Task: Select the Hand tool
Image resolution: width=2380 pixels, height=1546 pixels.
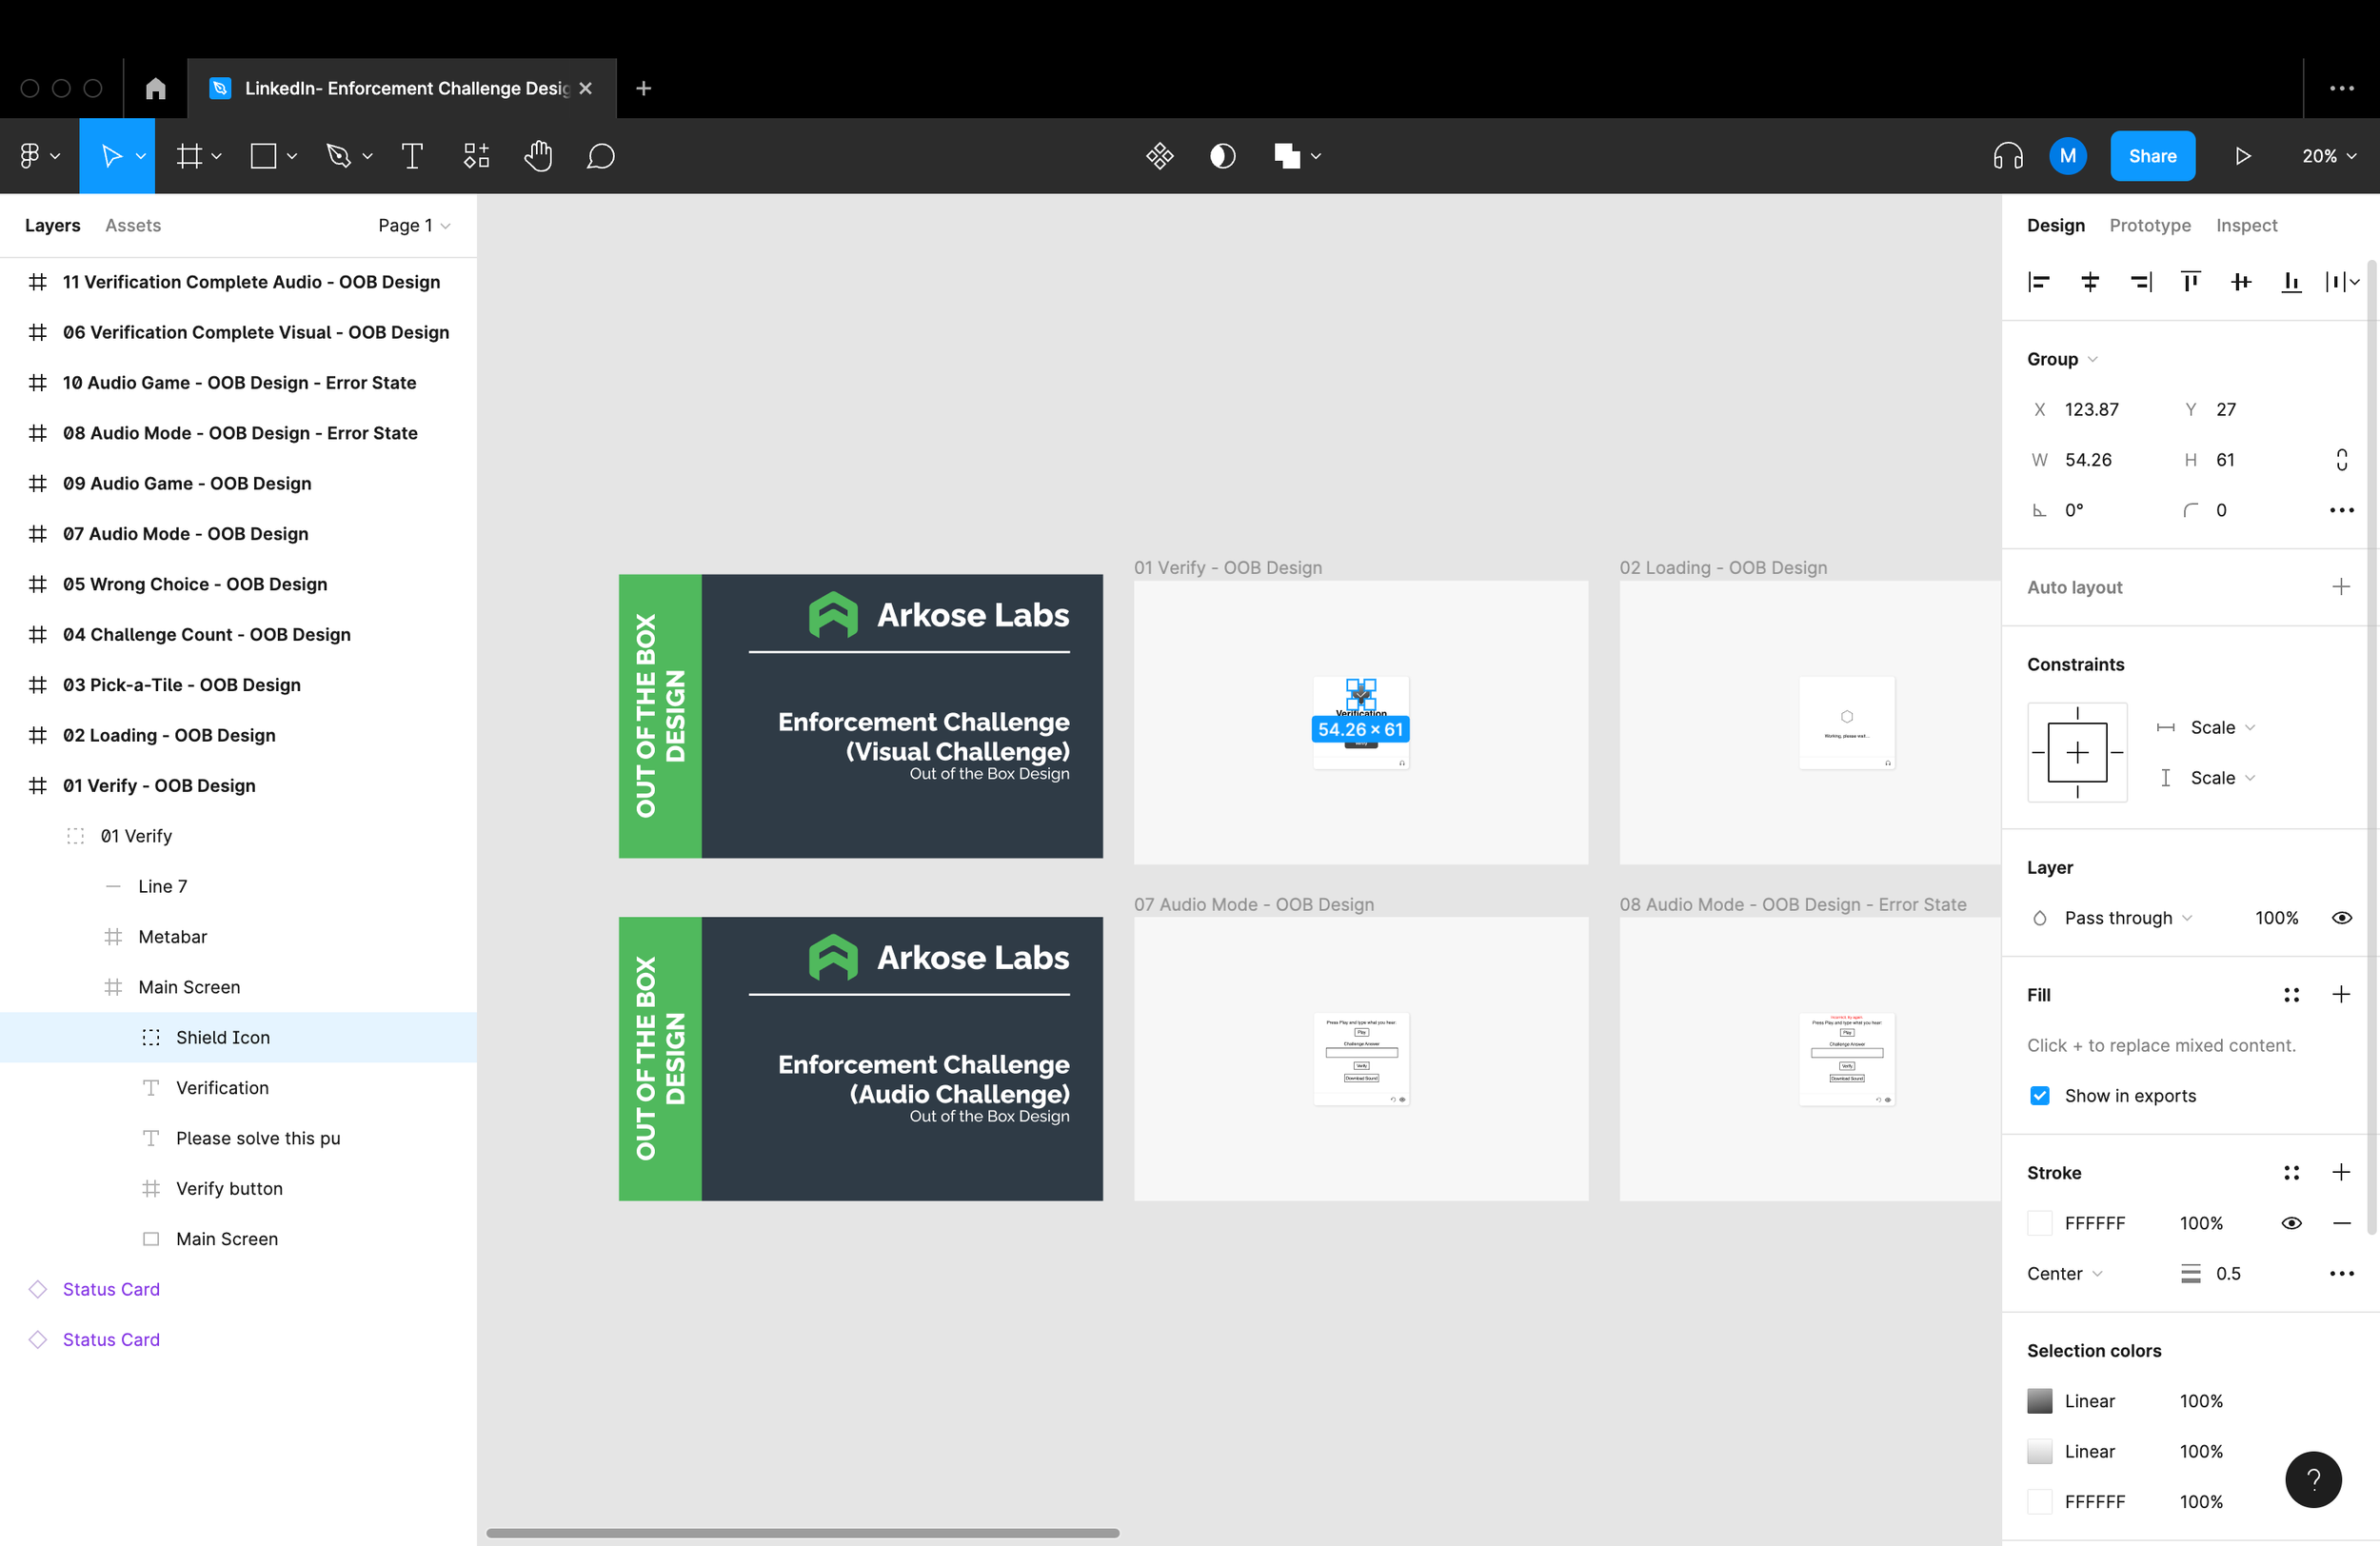Action: (538, 156)
